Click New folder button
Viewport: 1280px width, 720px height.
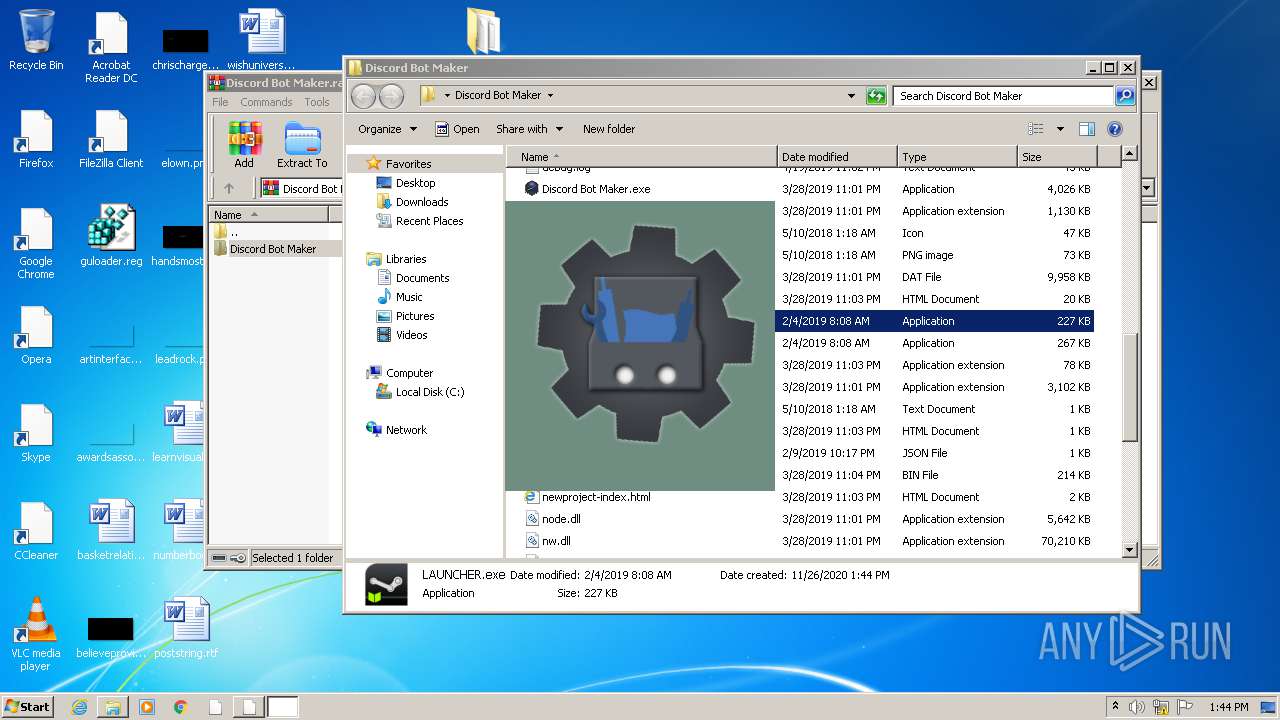(609, 129)
